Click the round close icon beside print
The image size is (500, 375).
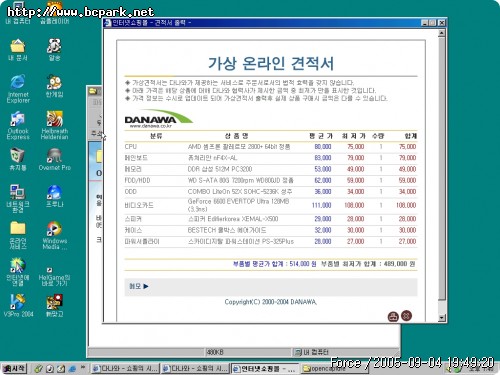point(406,315)
